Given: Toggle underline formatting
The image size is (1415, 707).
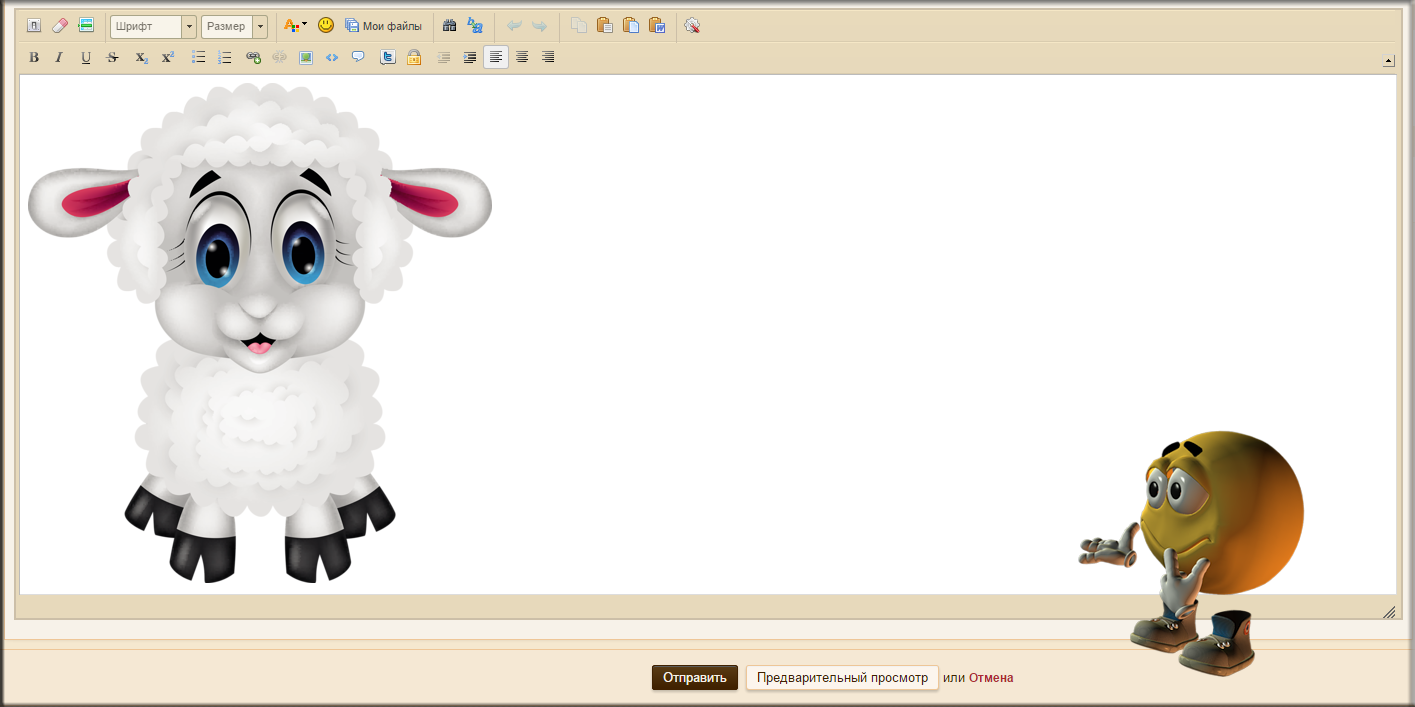Looking at the screenshot, I should coord(86,58).
